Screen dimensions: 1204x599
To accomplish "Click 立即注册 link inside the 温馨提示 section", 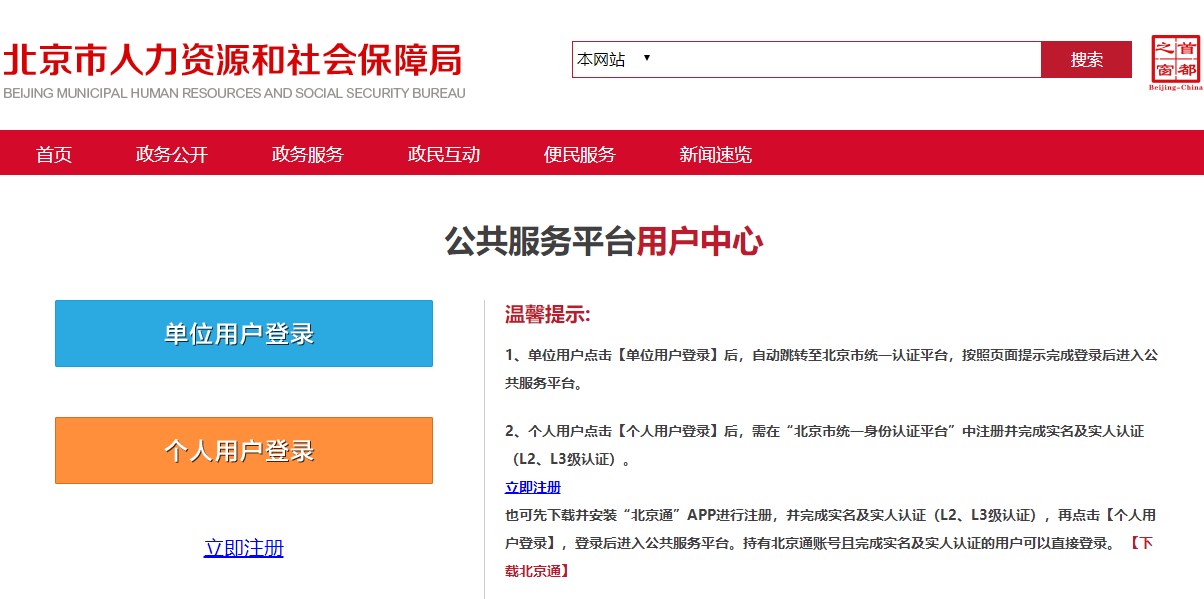I will (x=533, y=487).
